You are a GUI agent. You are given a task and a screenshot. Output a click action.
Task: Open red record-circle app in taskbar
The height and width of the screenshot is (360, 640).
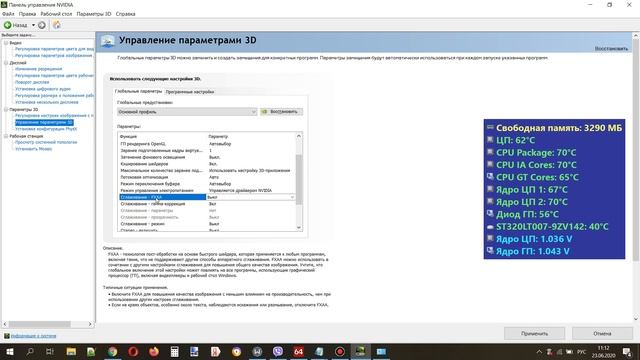(340, 351)
